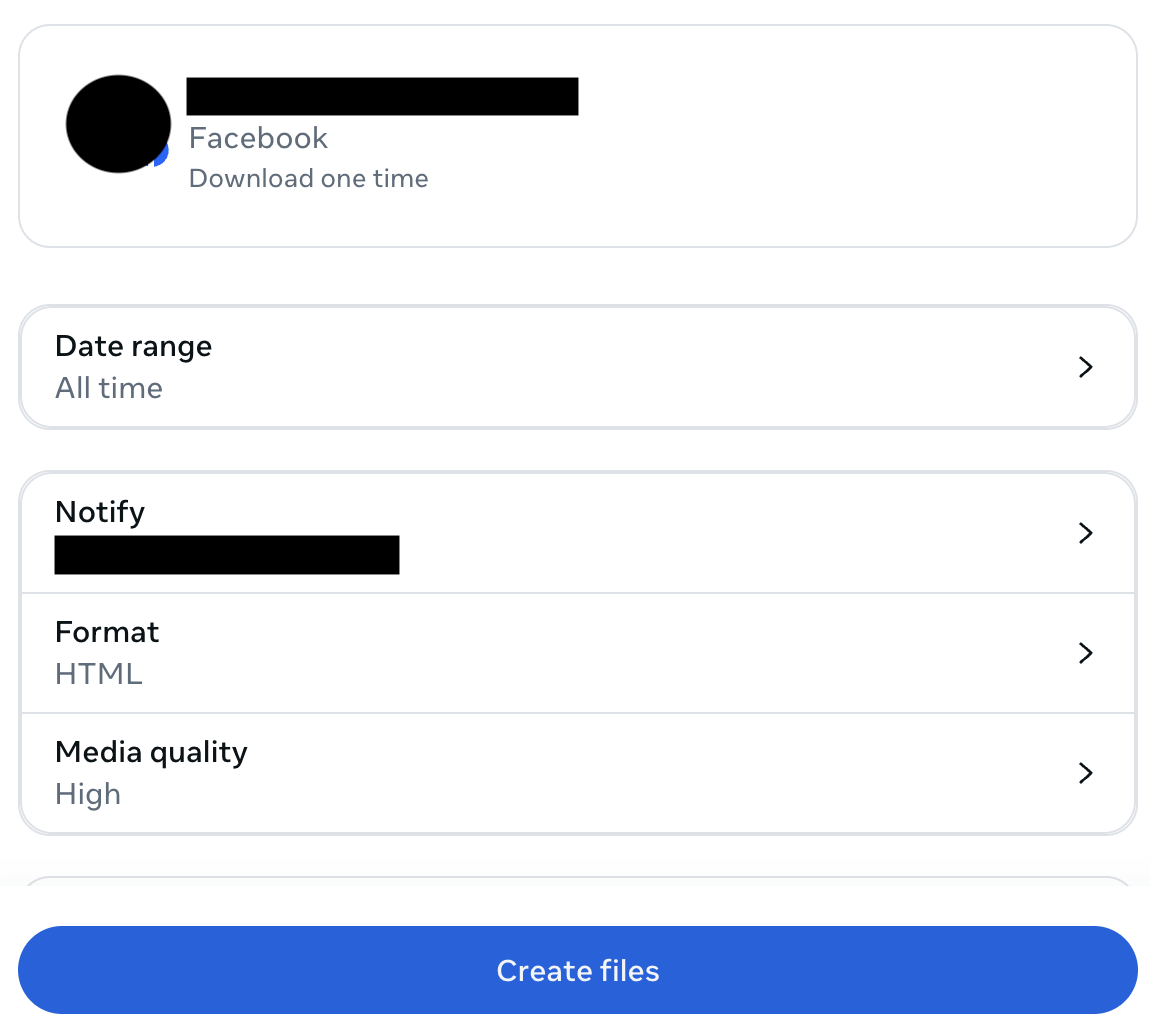Click the Facebook label under the name
The image size is (1150, 1034).
pos(258,138)
